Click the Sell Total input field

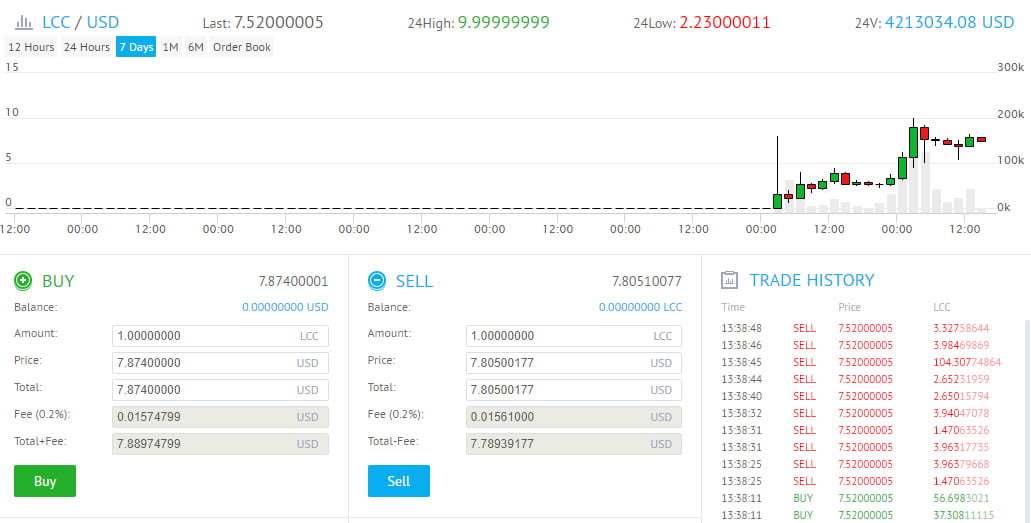(x=573, y=389)
